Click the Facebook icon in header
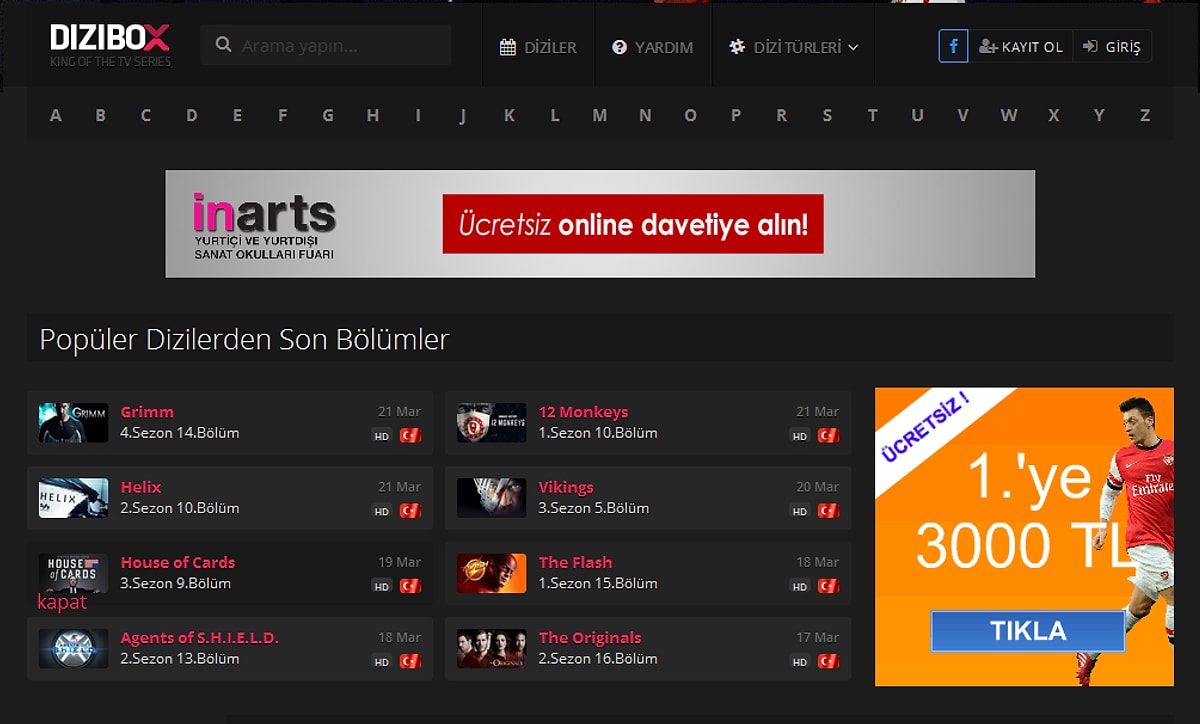The width and height of the screenshot is (1200, 724). [953, 46]
